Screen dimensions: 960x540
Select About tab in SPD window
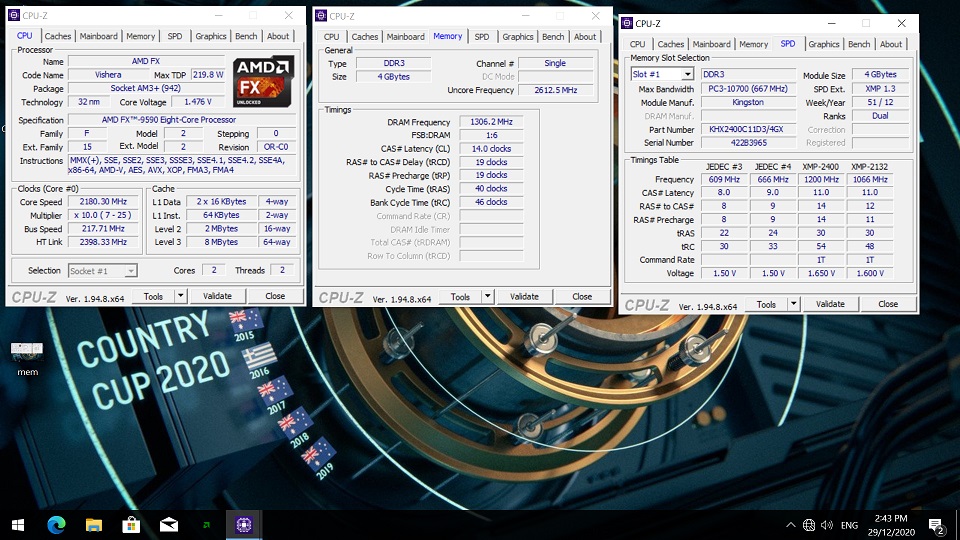[890, 44]
